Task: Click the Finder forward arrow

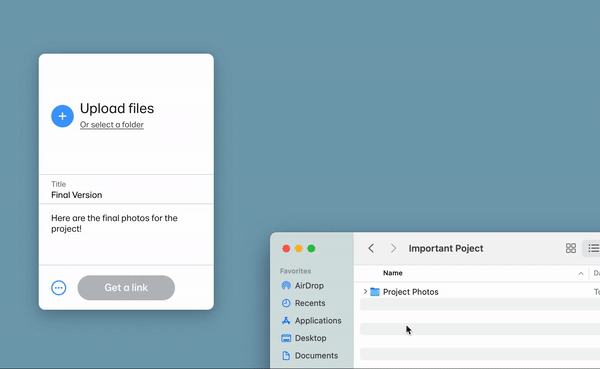Action: 393,248
